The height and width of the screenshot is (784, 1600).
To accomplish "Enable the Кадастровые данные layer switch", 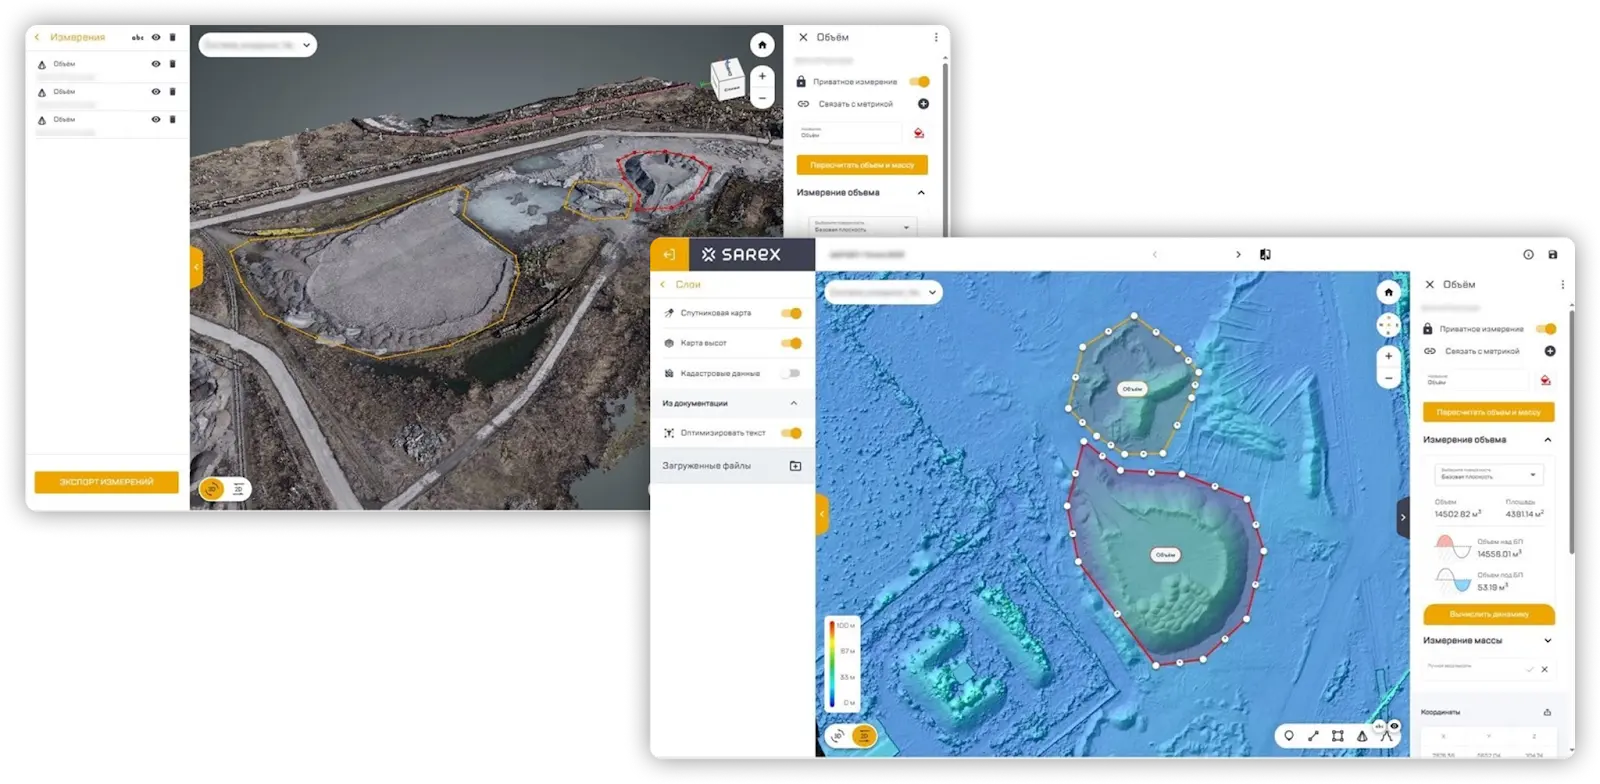I will point(791,373).
